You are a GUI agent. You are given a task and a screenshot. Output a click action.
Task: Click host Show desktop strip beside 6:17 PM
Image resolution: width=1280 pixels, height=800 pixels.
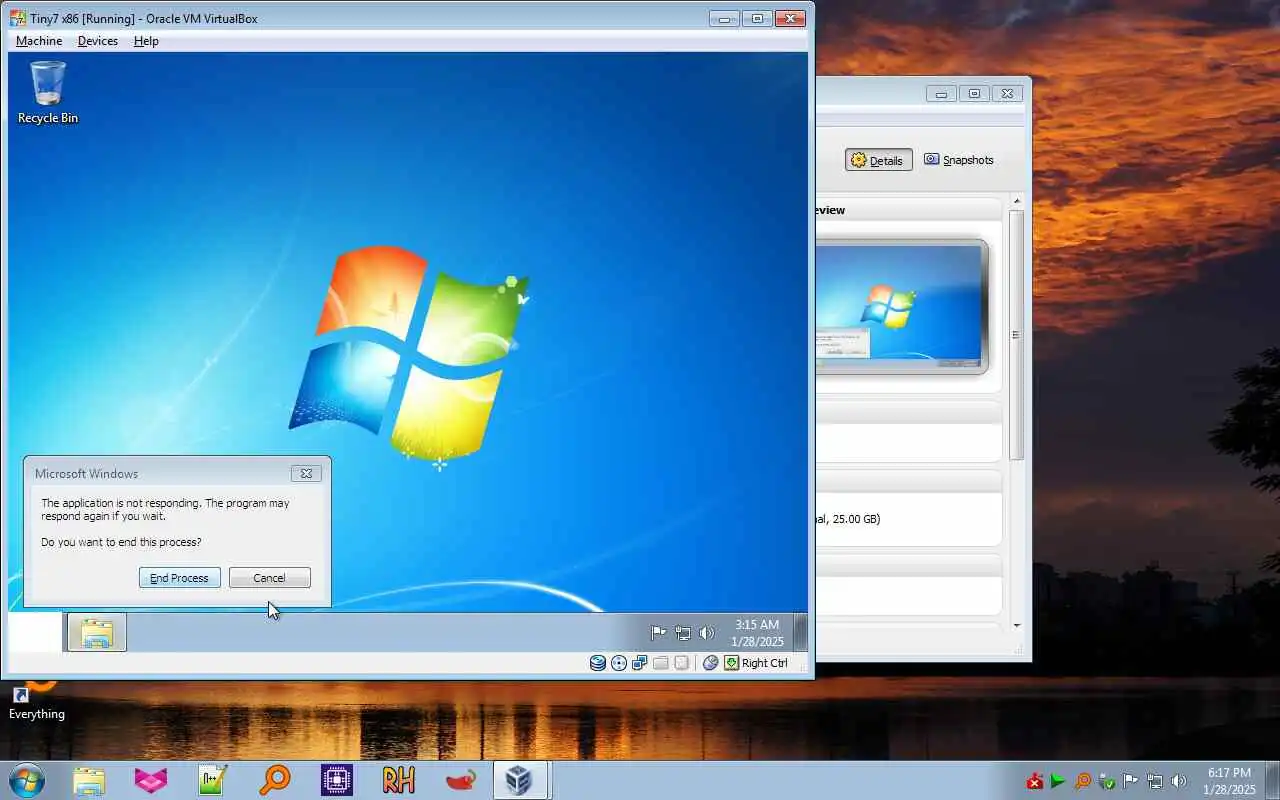tap(1273, 780)
